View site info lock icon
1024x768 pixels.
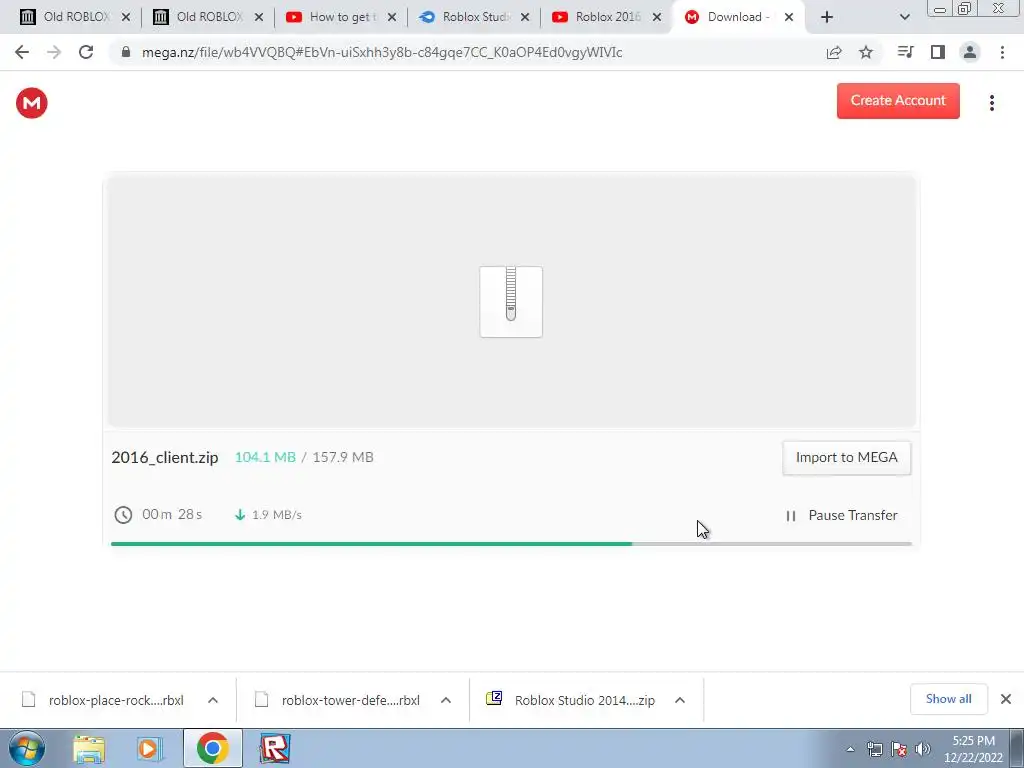click(126, 52)
